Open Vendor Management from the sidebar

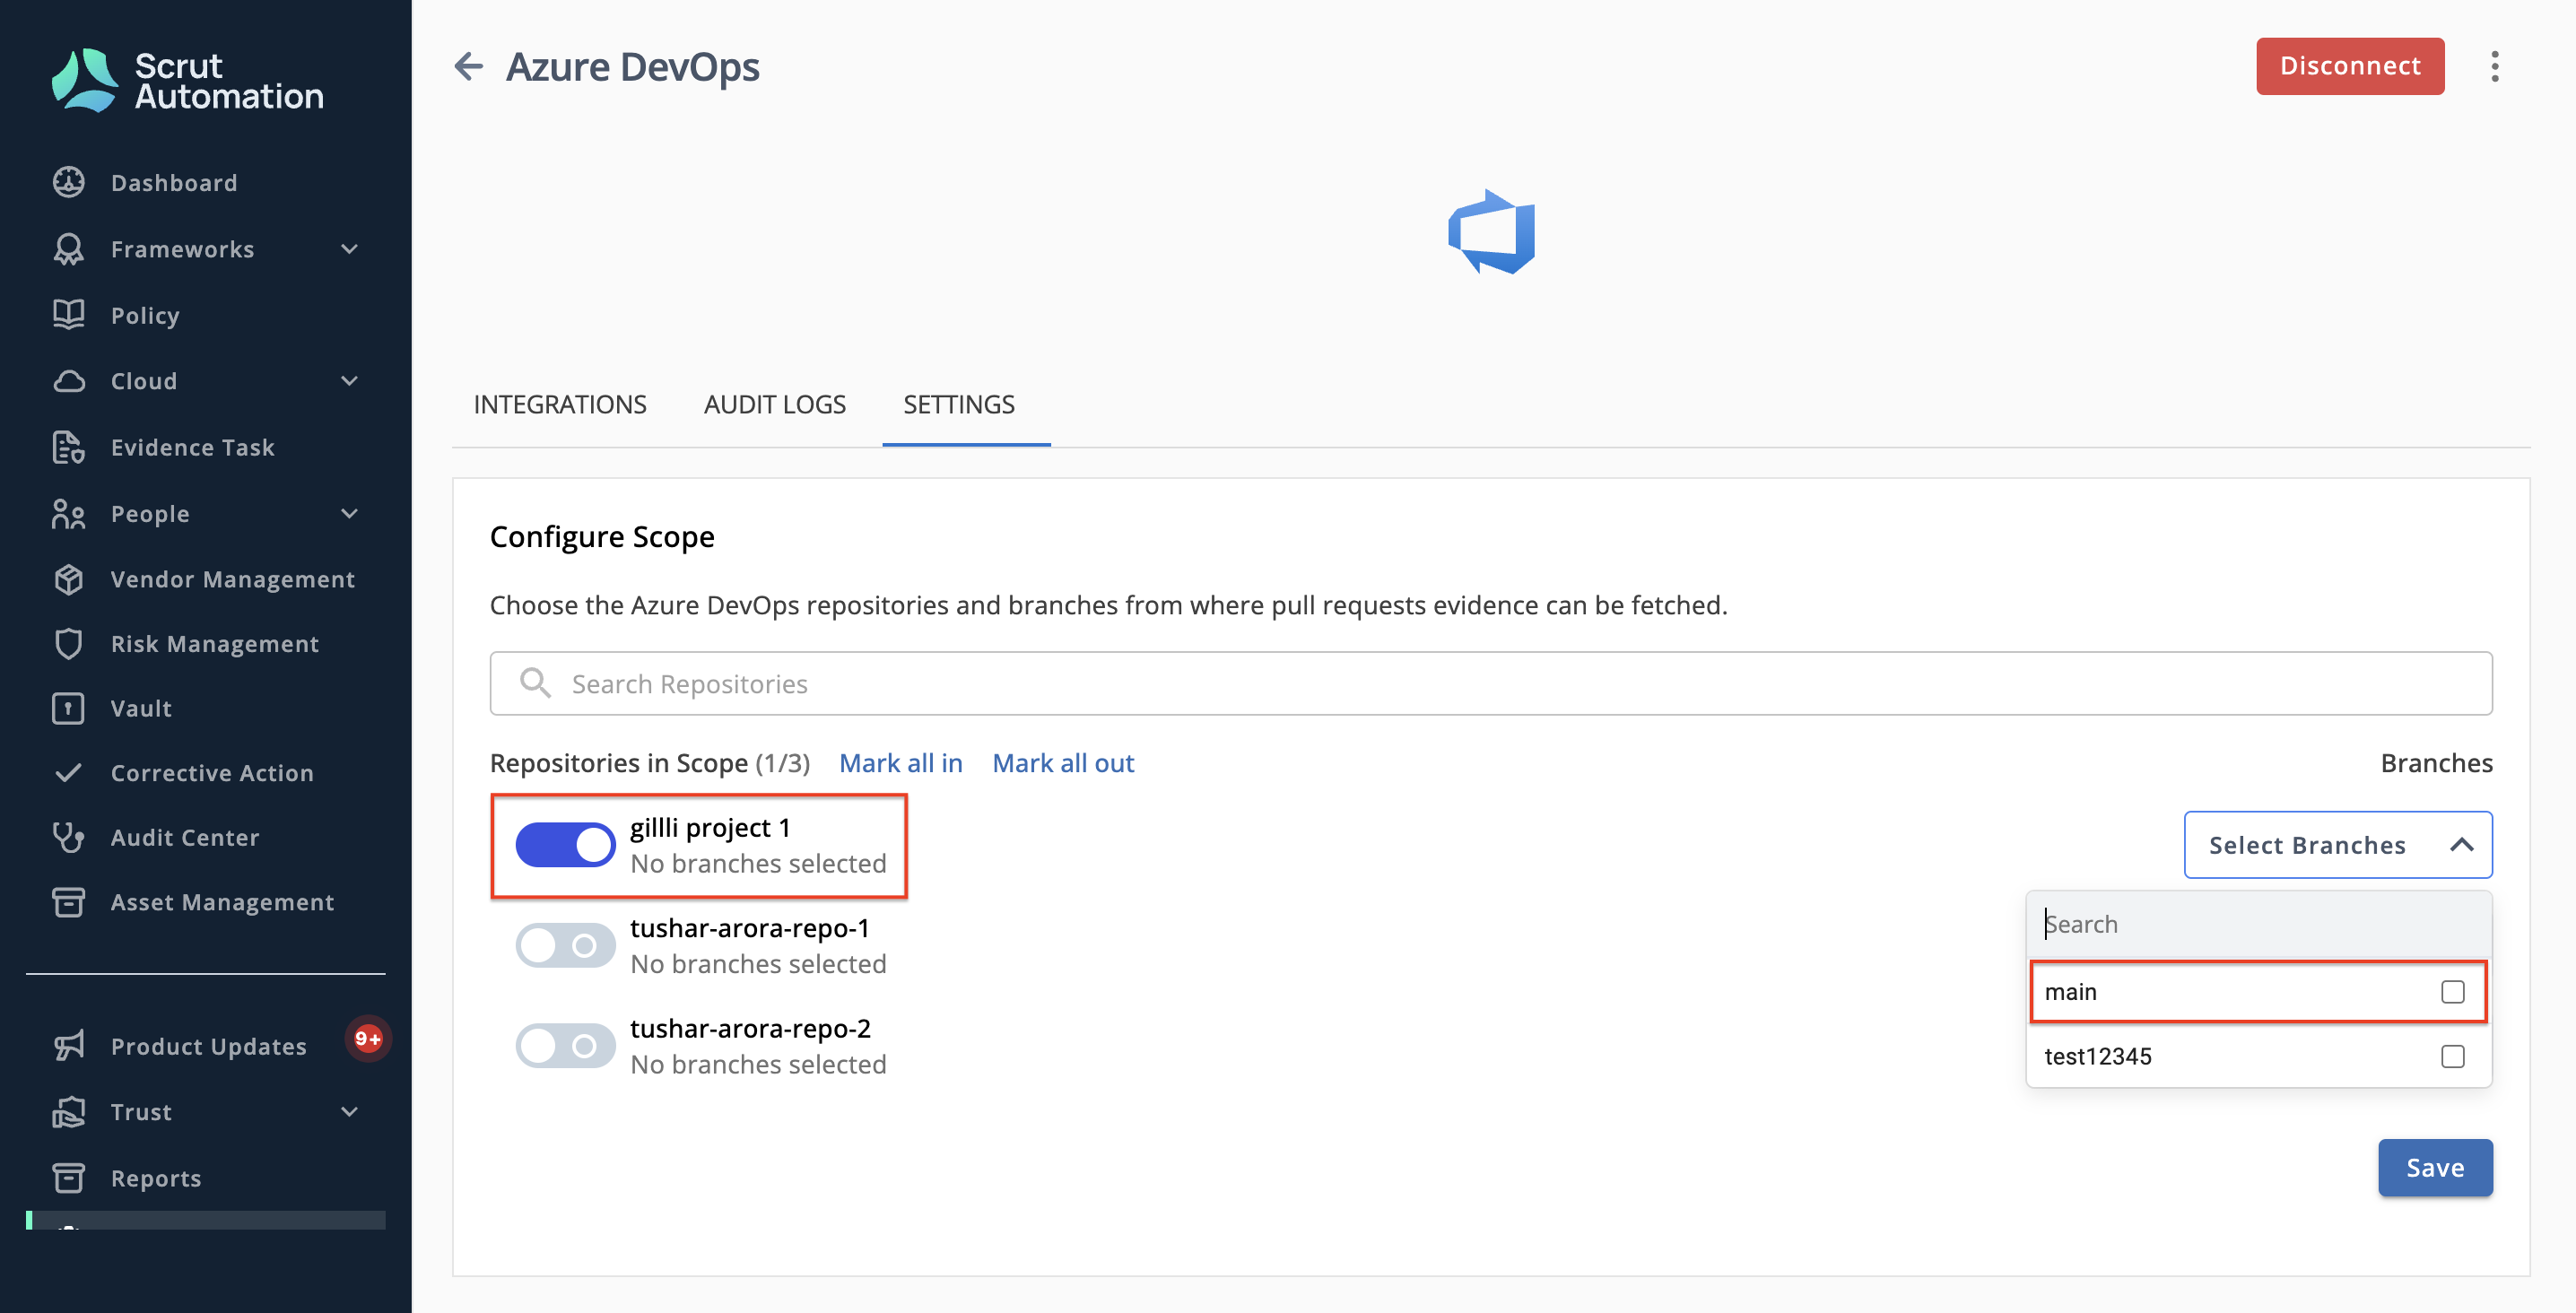pyautogui.click(x=233, y=579)
